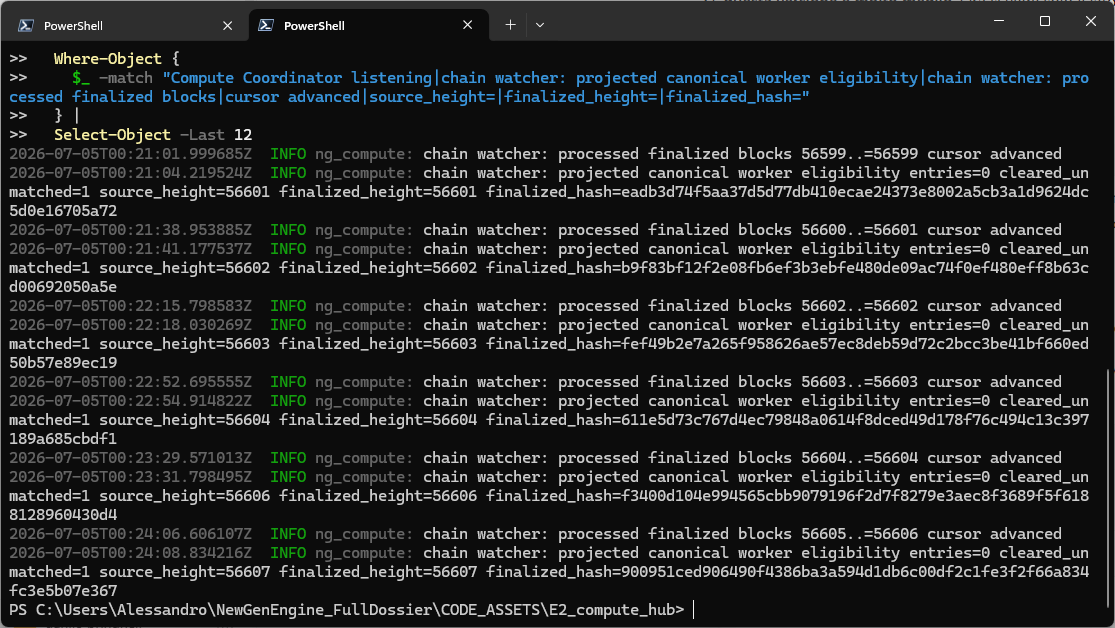Image resolution: width=1115 pixels, height=628 pixels.
Task: Select the second PowerShell tab
Action: coord(368,26)
